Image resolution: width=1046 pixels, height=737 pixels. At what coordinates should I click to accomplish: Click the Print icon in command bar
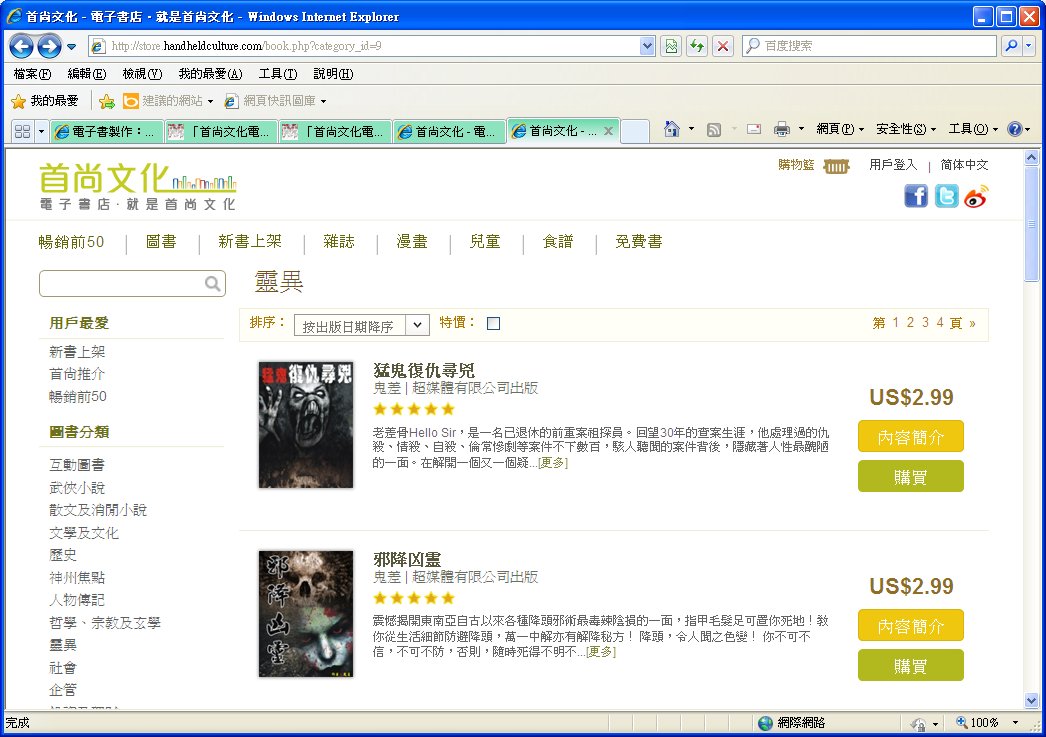tap(782, 130)
